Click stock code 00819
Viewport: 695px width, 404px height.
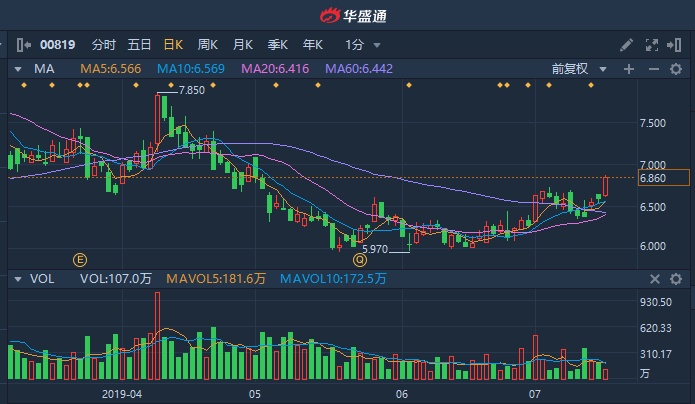pos(58,45)
